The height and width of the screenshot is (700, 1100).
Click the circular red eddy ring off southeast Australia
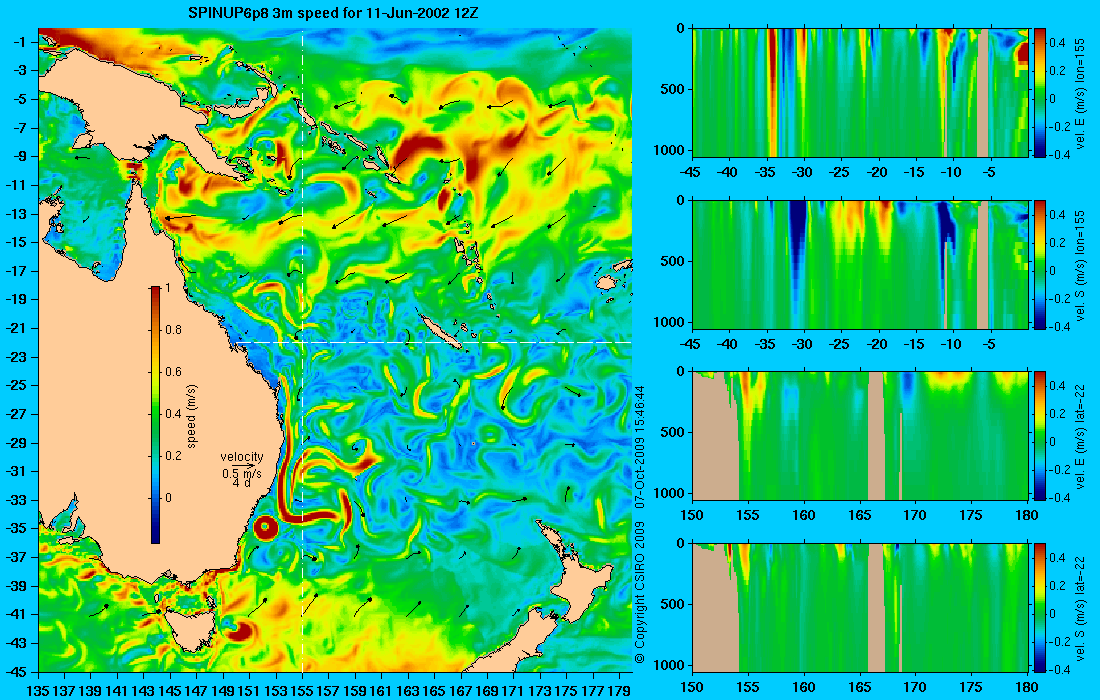pyautogui.click(x=266, y=528)
